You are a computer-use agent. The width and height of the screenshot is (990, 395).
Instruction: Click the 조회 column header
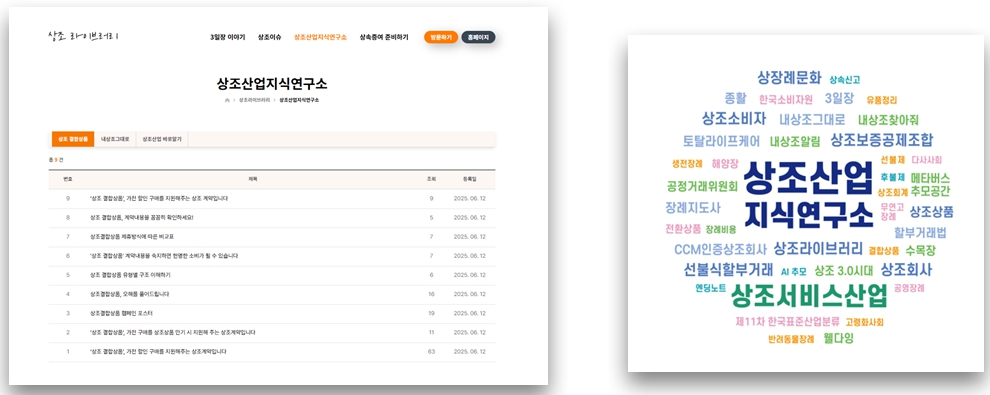coord(431,179)
